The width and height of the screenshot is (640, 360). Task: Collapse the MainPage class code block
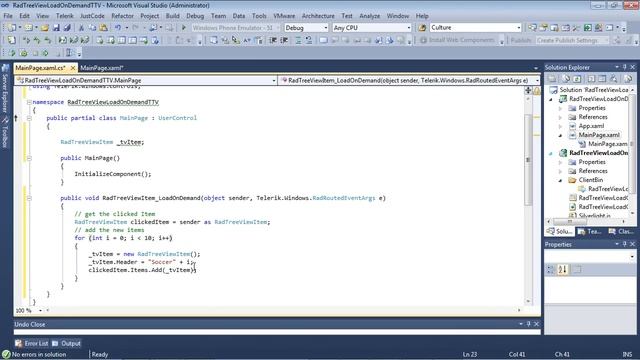[x=29, y=118]
